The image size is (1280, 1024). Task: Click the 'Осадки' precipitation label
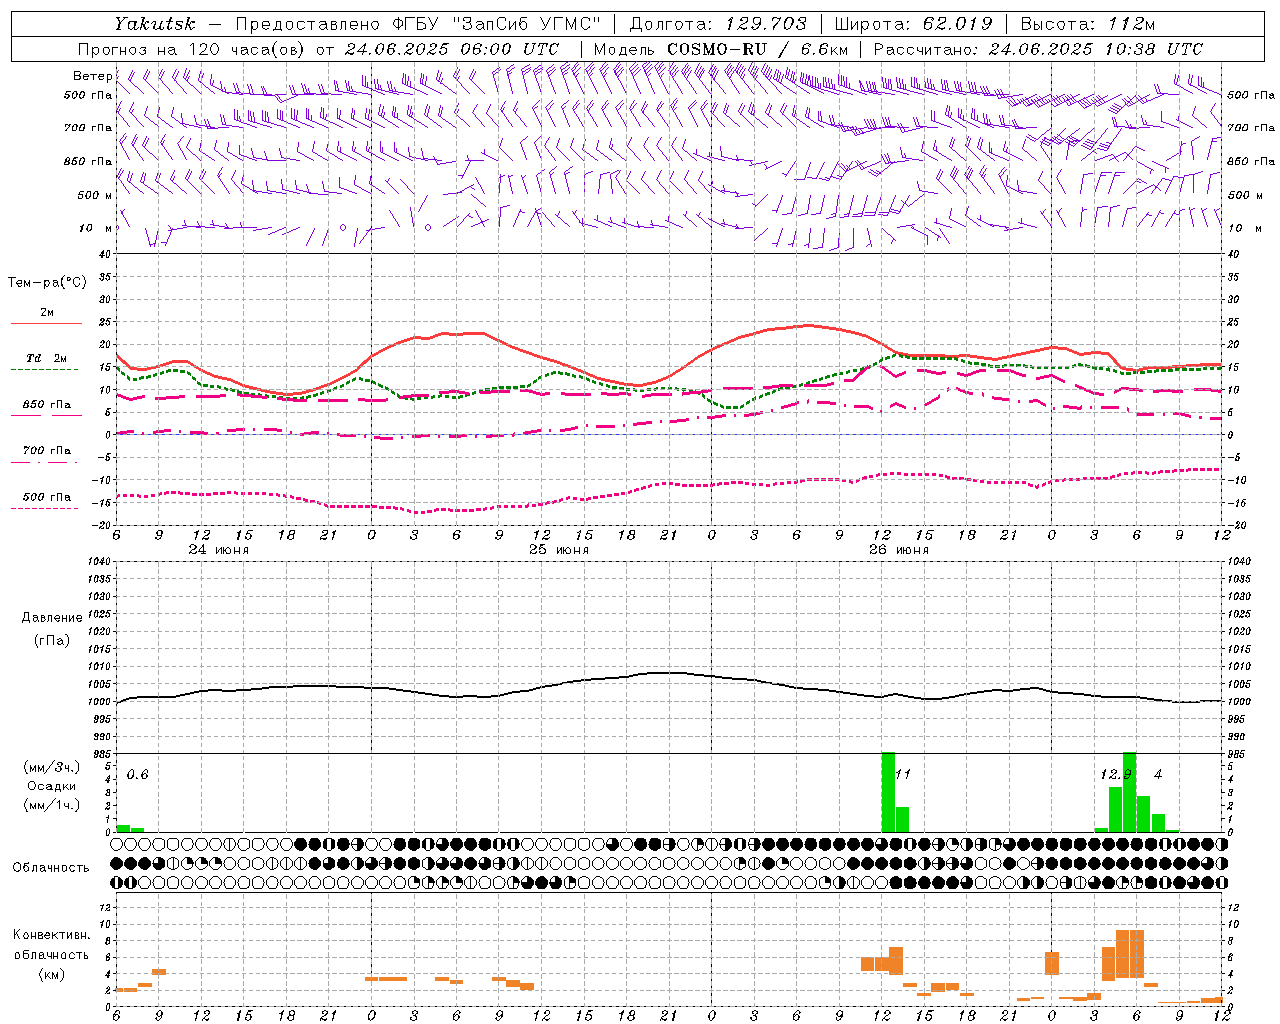[52, 786]
